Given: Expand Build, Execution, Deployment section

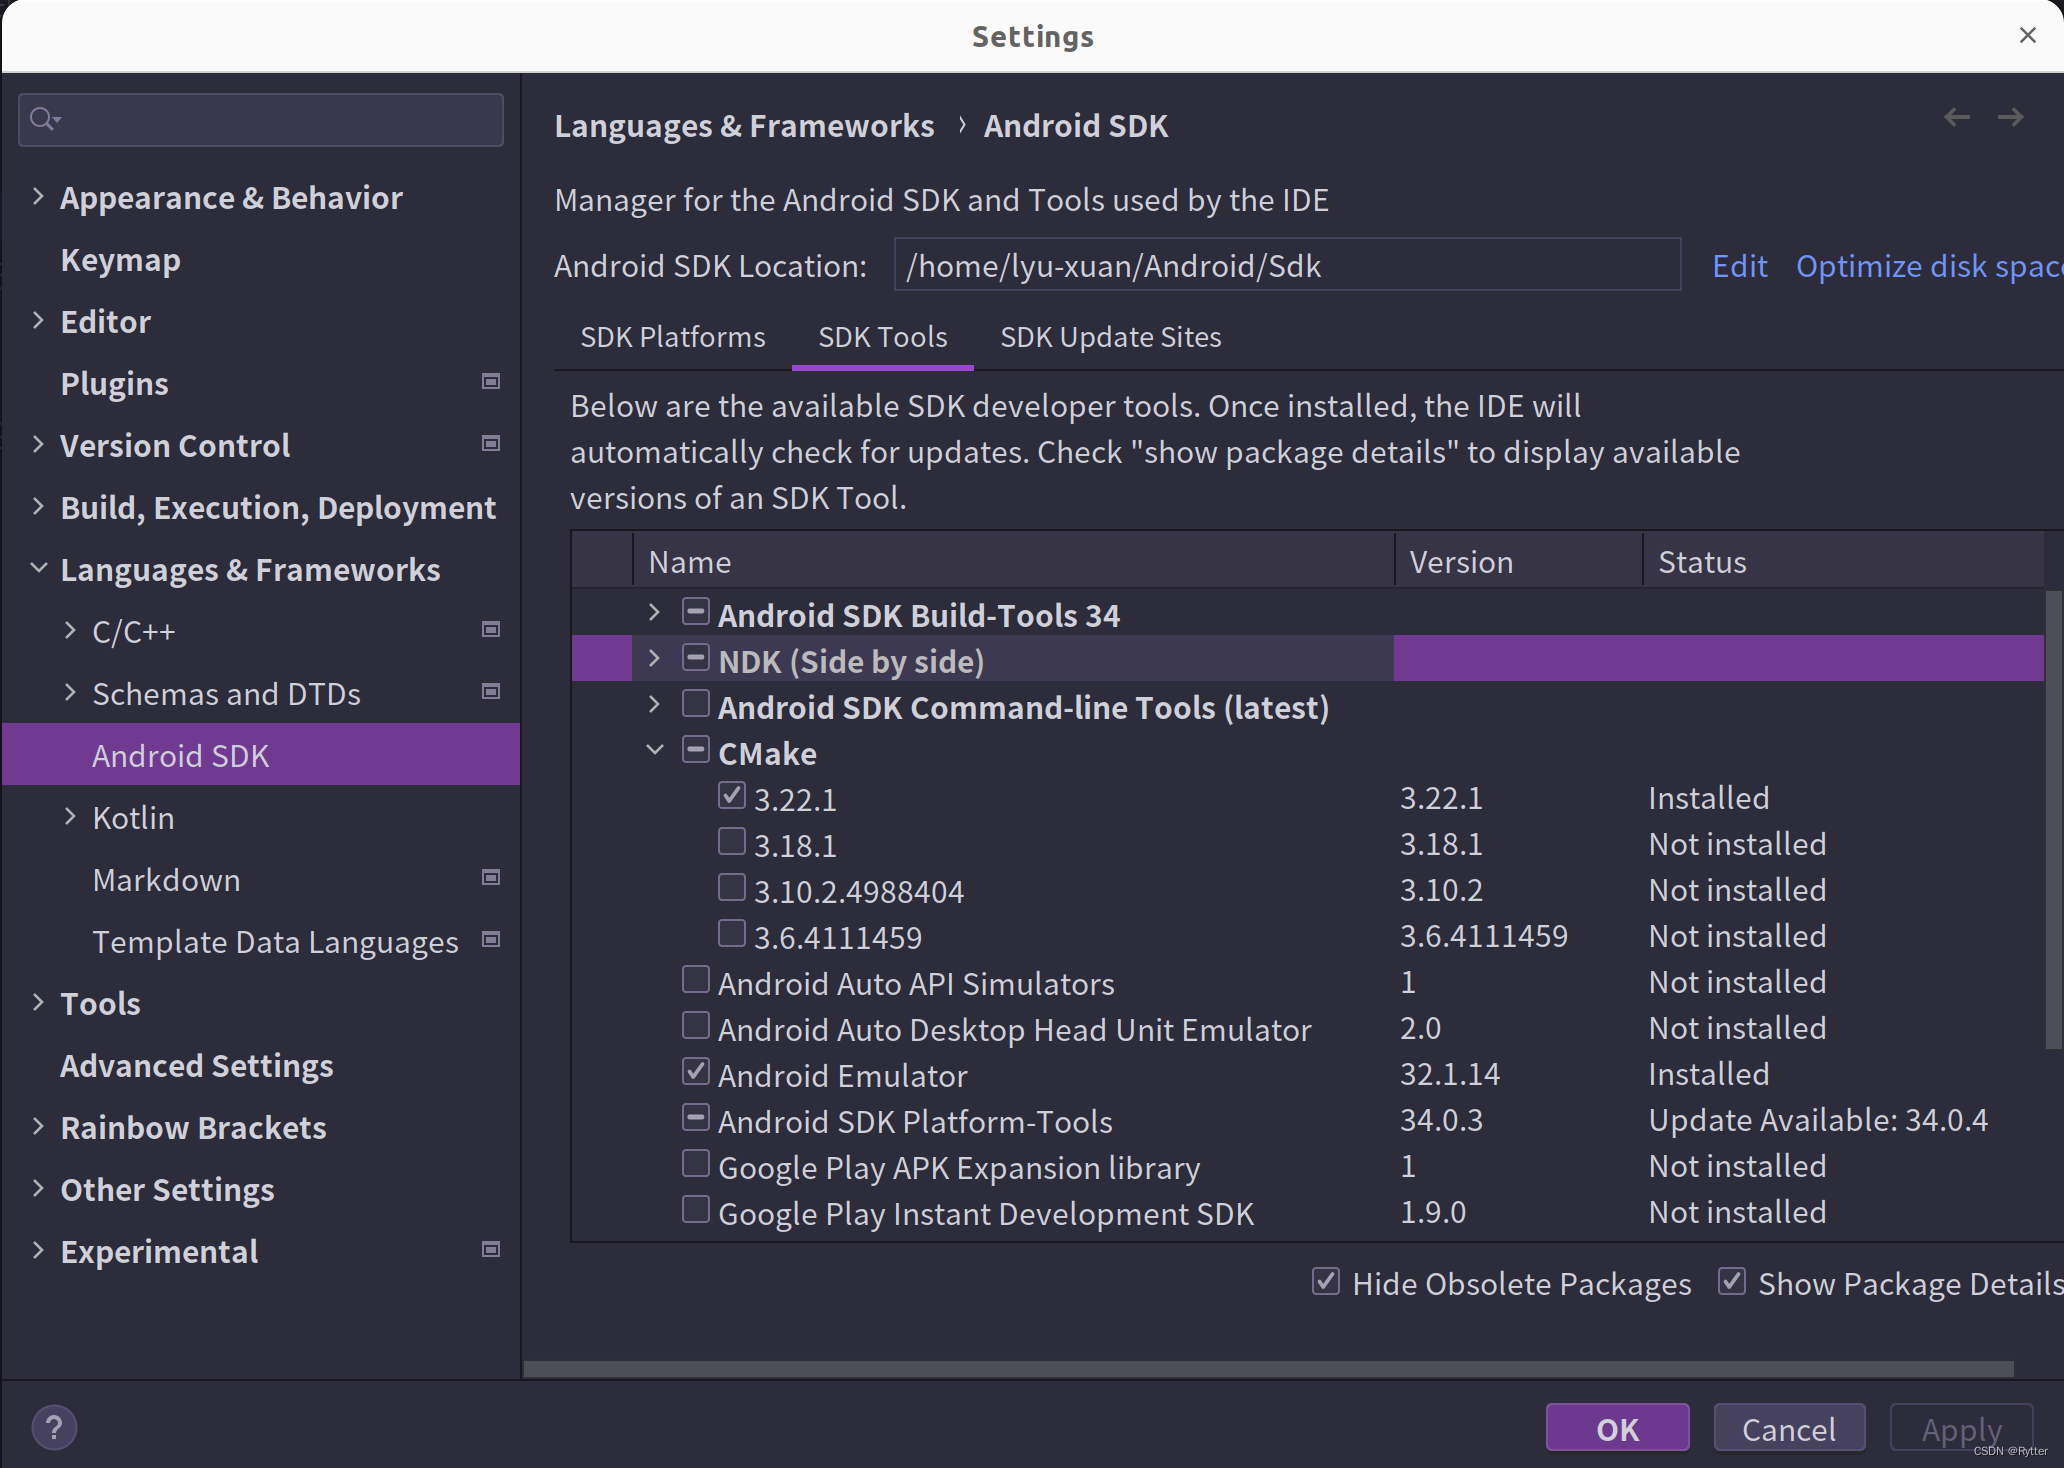Looking at the screenshot, I should click(38, 506).
